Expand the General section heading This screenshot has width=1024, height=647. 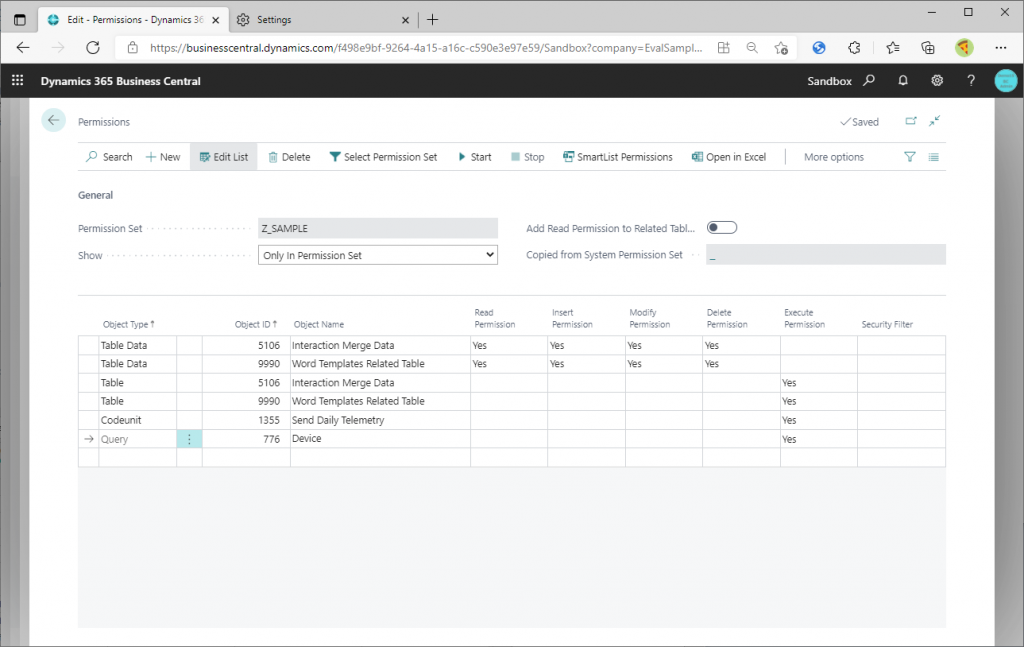tap(95, 195)
